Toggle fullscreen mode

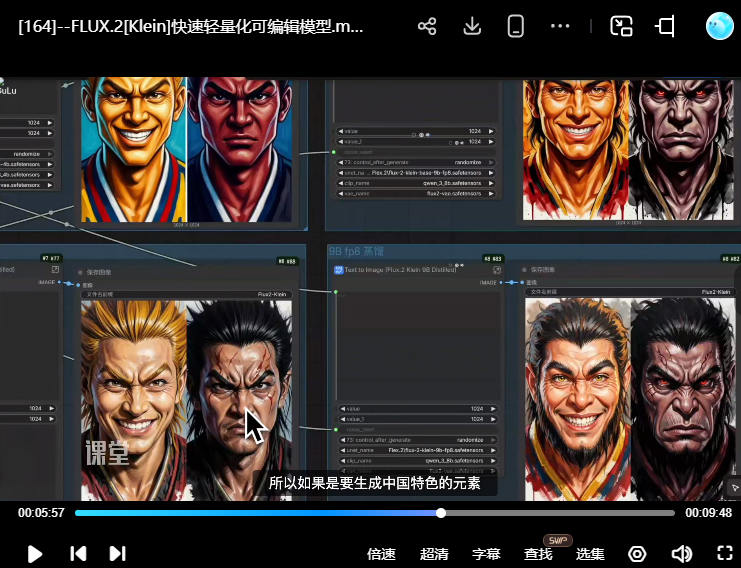725,553
